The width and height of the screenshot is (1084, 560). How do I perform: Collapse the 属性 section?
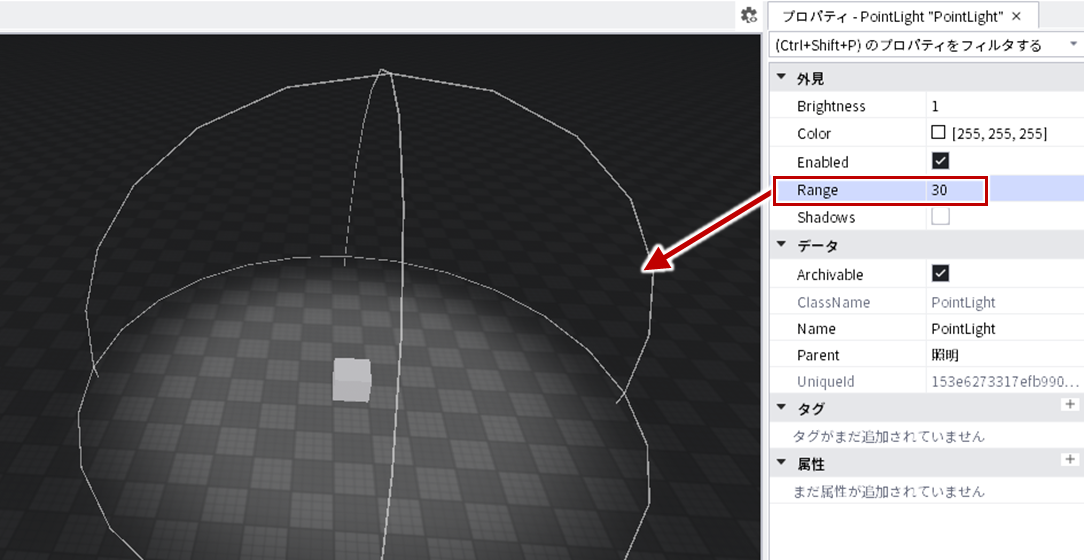782,462
